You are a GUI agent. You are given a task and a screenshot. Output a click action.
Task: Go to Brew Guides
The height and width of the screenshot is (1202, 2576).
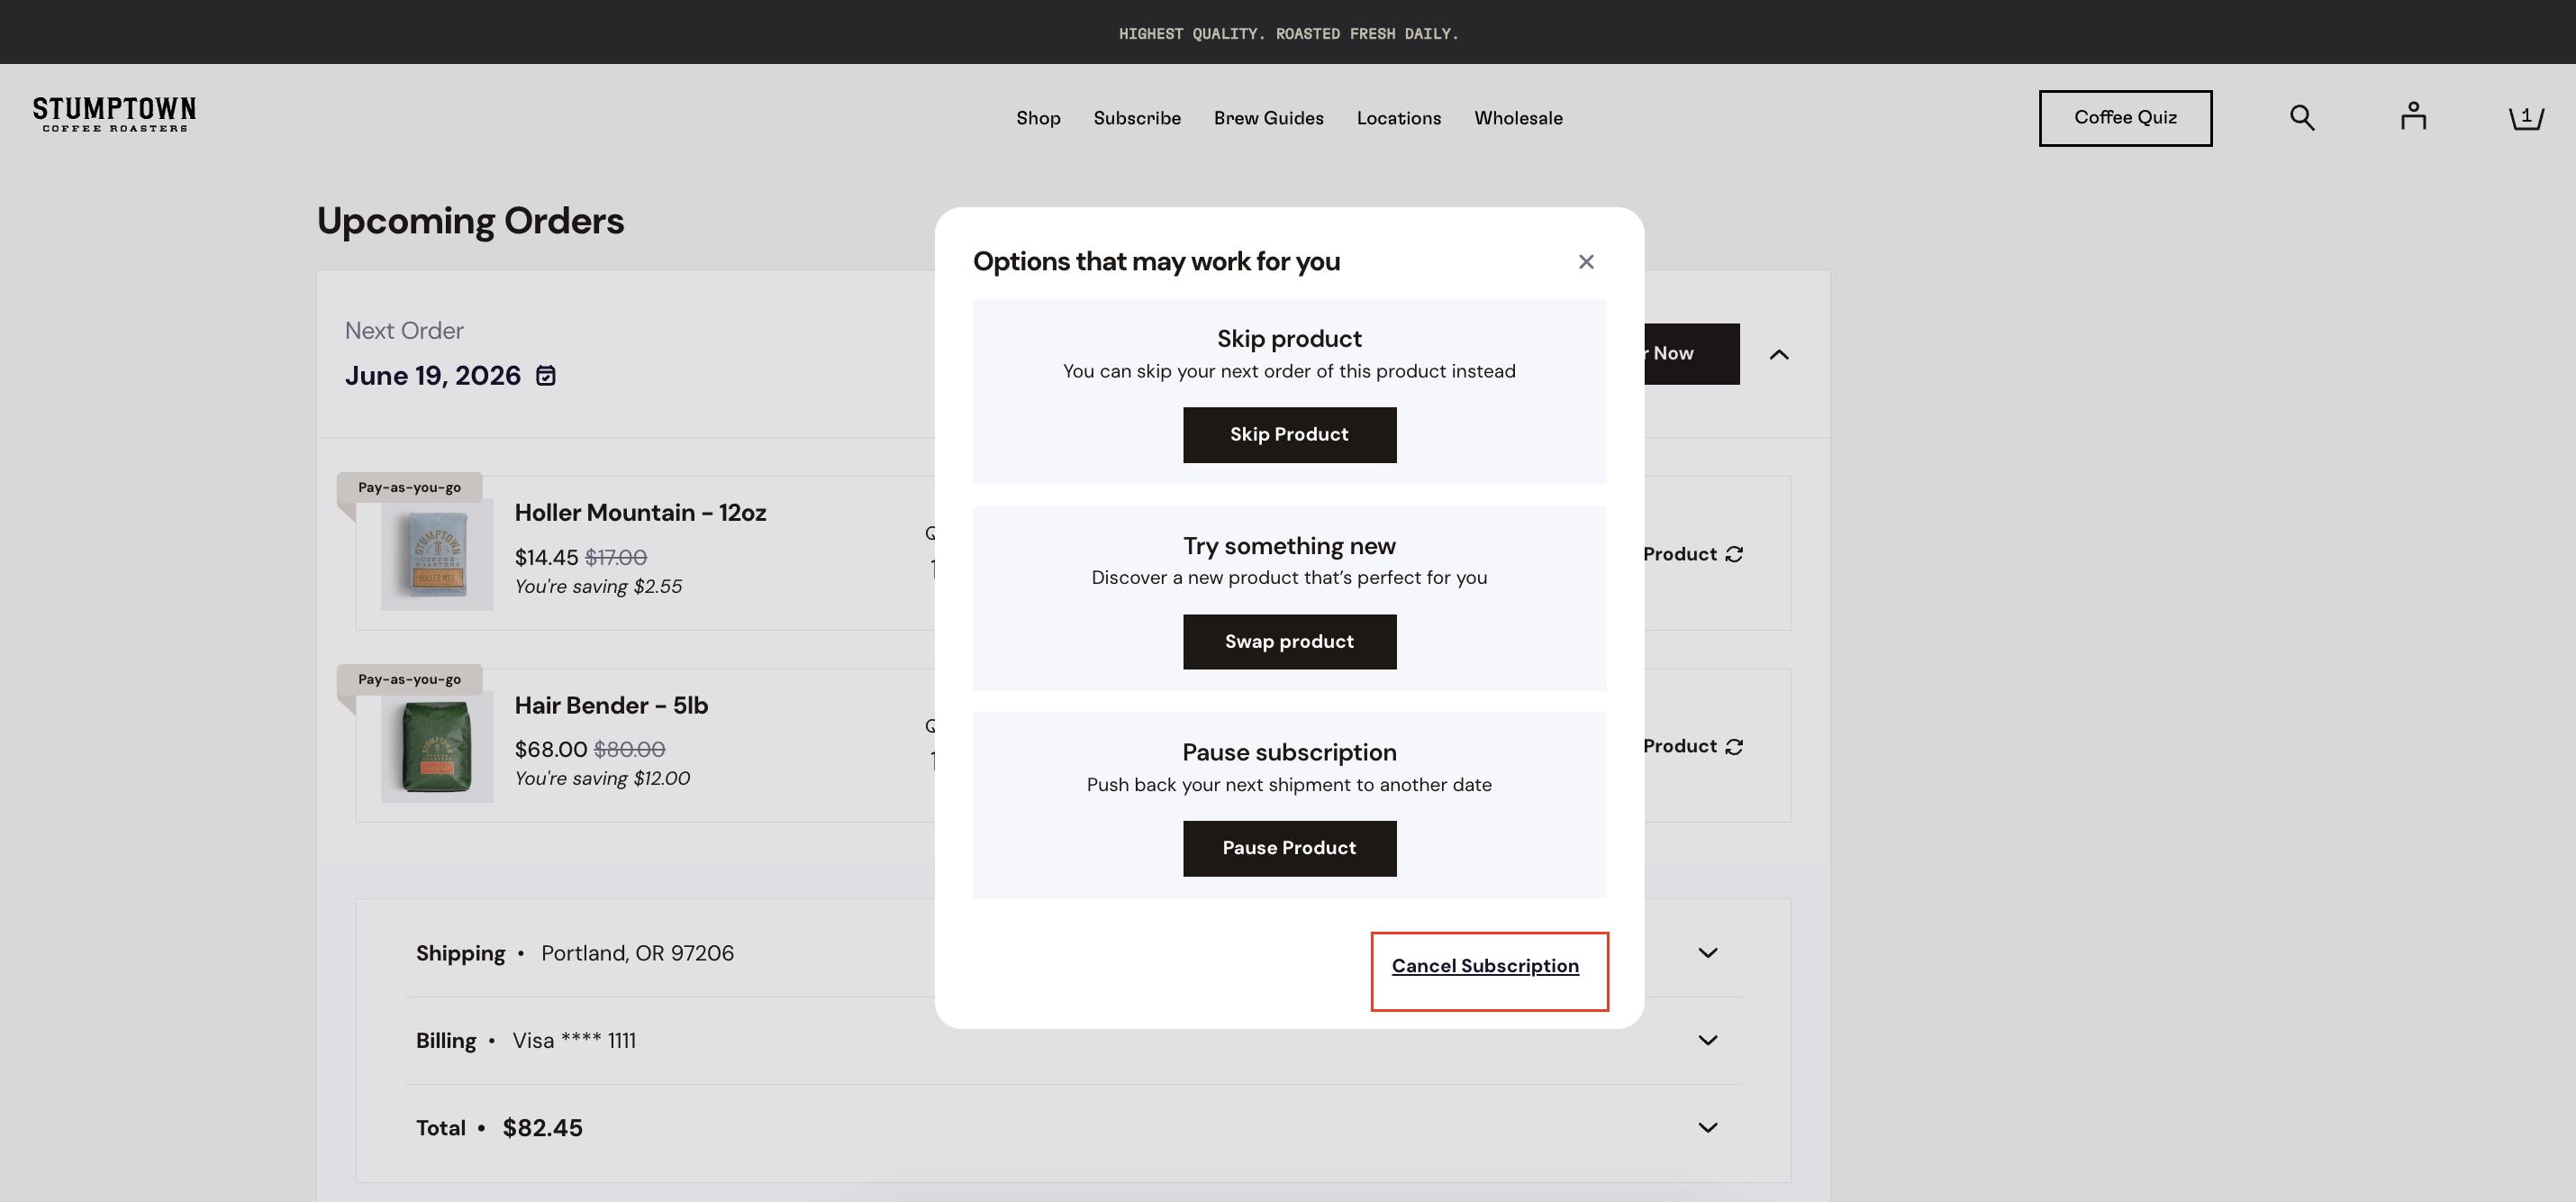(1268, 118)
